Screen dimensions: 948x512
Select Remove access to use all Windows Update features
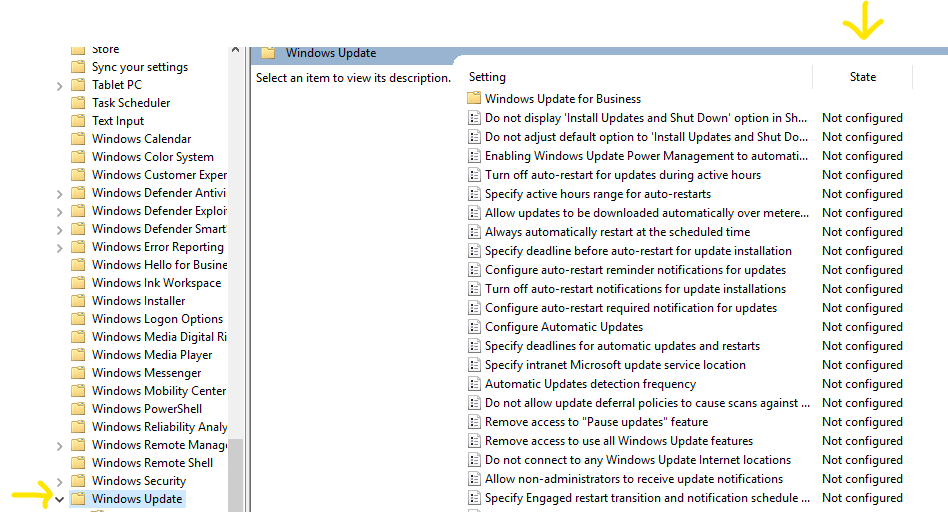coord(618,441)
